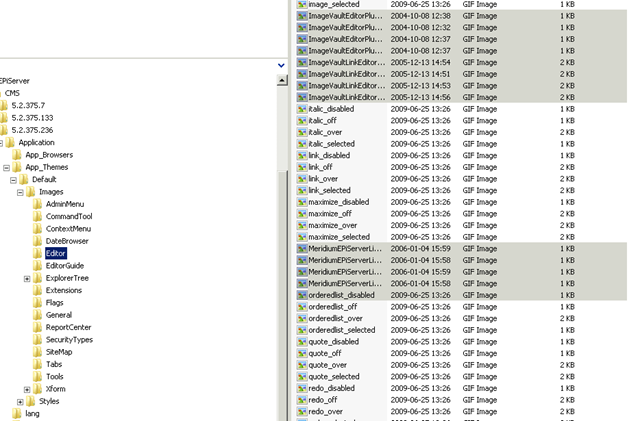Click the AdminMenu folder icon
The width and height of the screenshot is (640, 421).
pyautogui.click(x=37, y=204)
